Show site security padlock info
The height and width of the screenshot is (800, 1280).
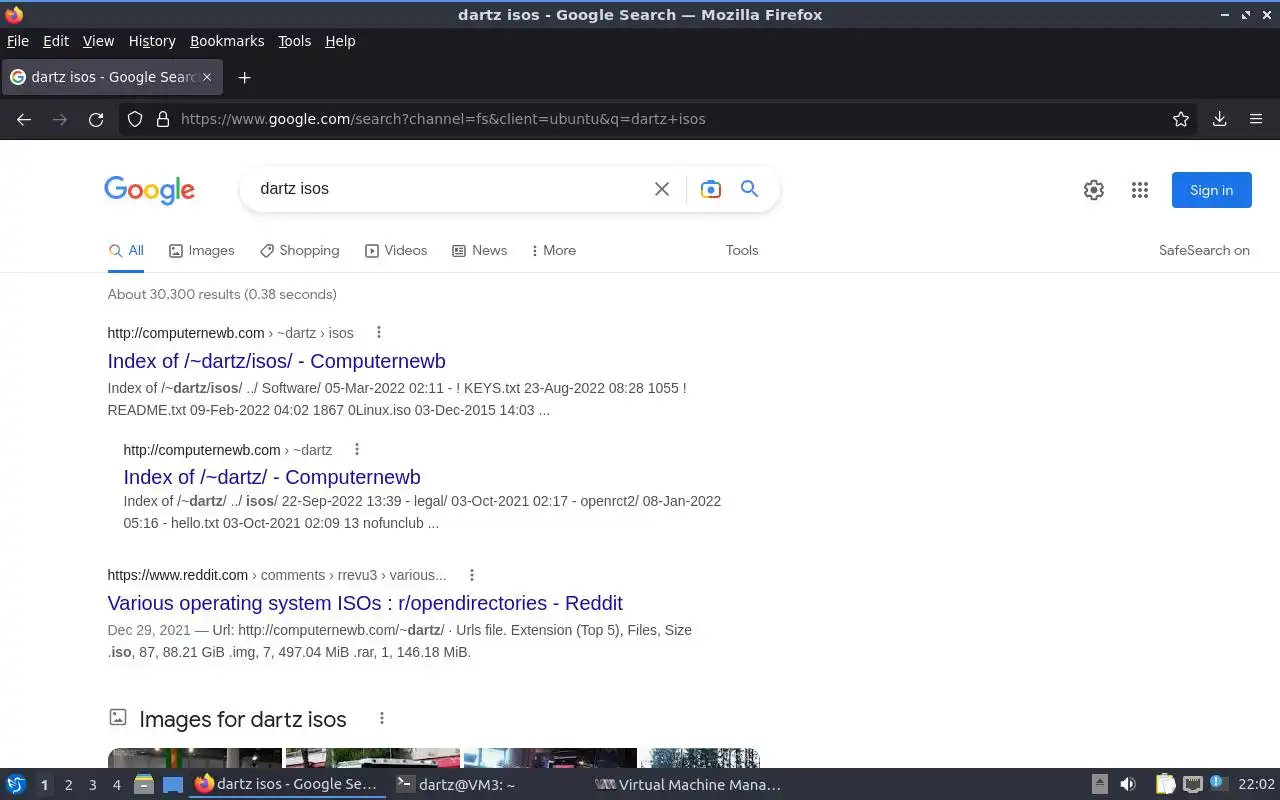click(162, 119)
